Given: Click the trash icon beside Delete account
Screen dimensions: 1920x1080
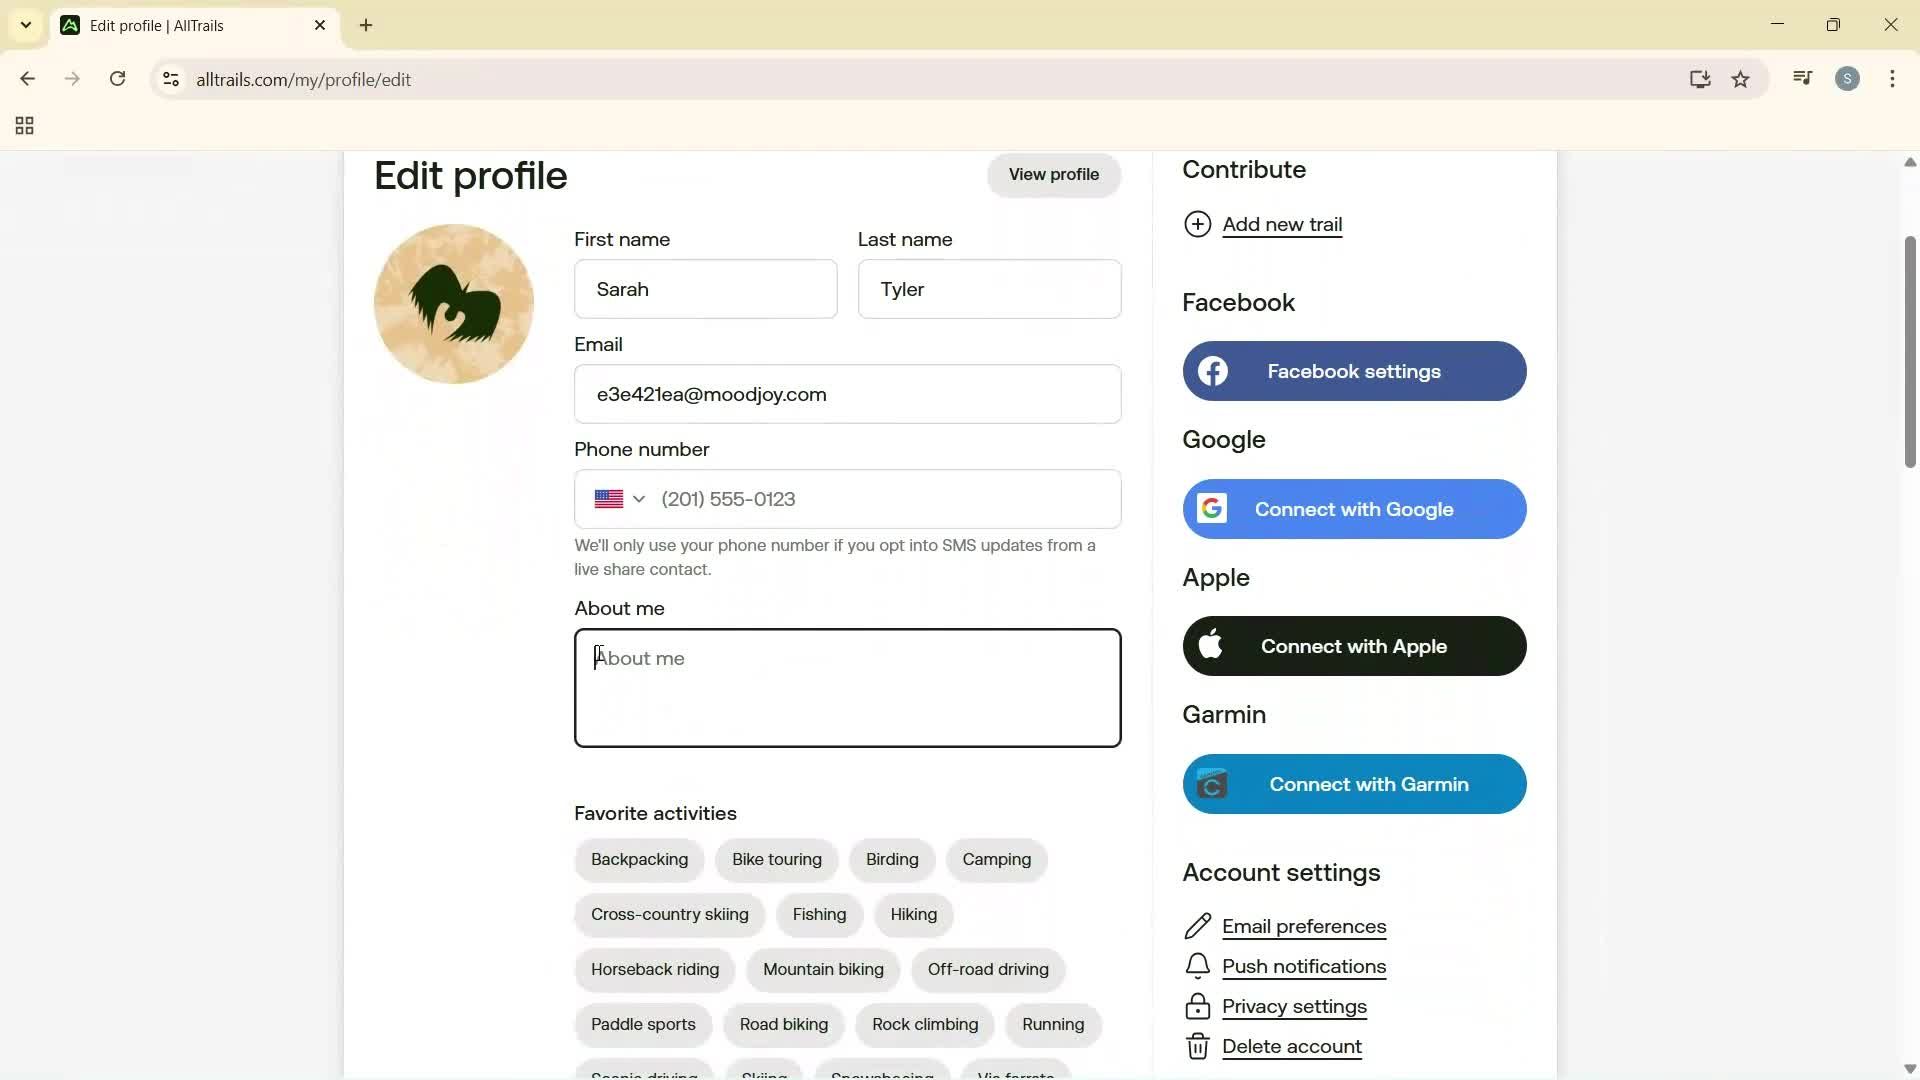Looking at the screenshot, I should 1198,1046.
